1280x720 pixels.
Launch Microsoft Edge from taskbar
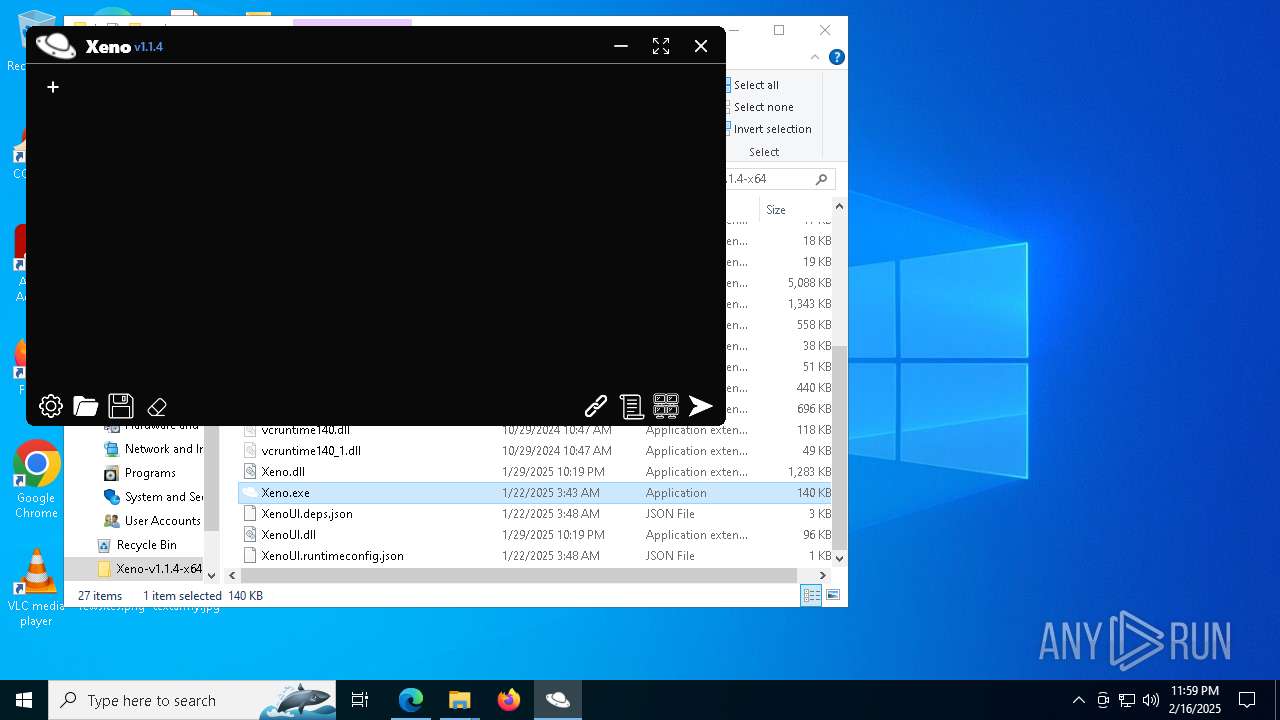point(411,700)
